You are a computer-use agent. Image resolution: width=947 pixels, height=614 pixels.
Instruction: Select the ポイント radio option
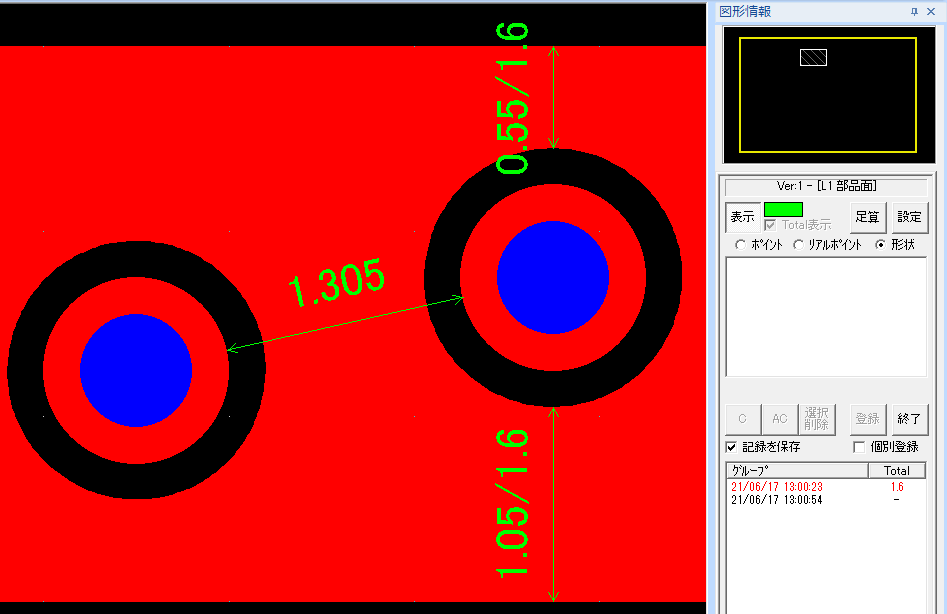coord(740,245)
